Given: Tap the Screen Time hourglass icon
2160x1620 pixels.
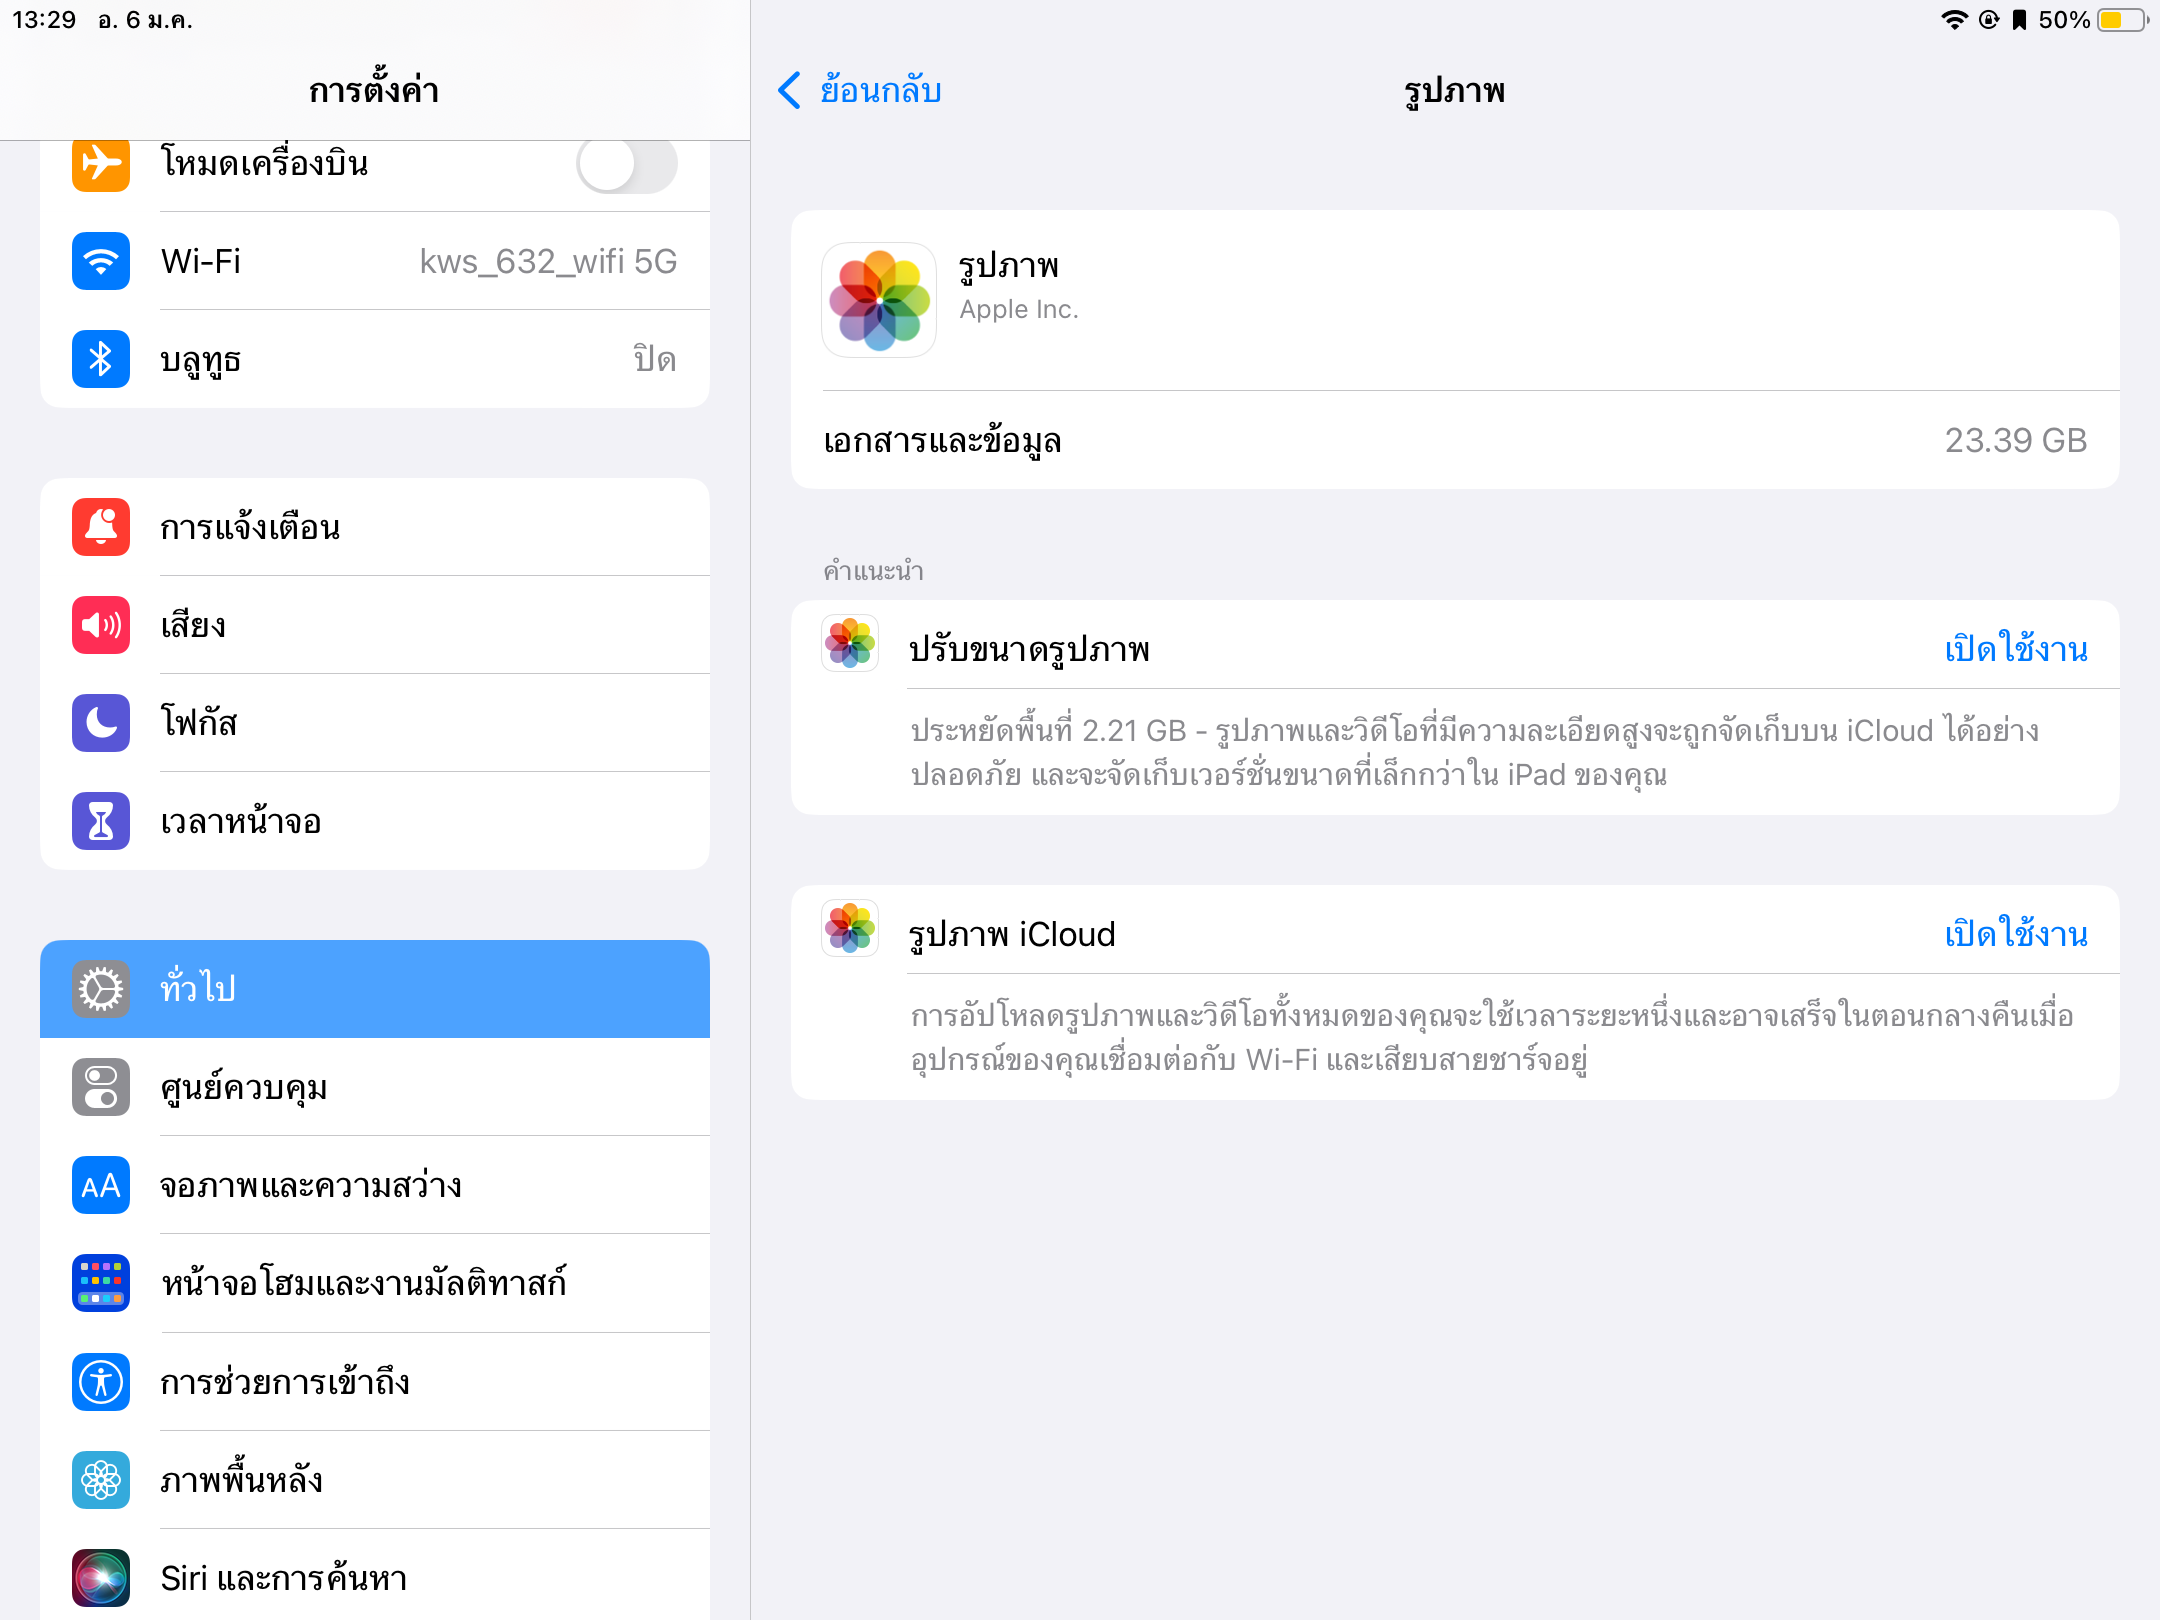Looking at the screenshot, I should 100,821.
